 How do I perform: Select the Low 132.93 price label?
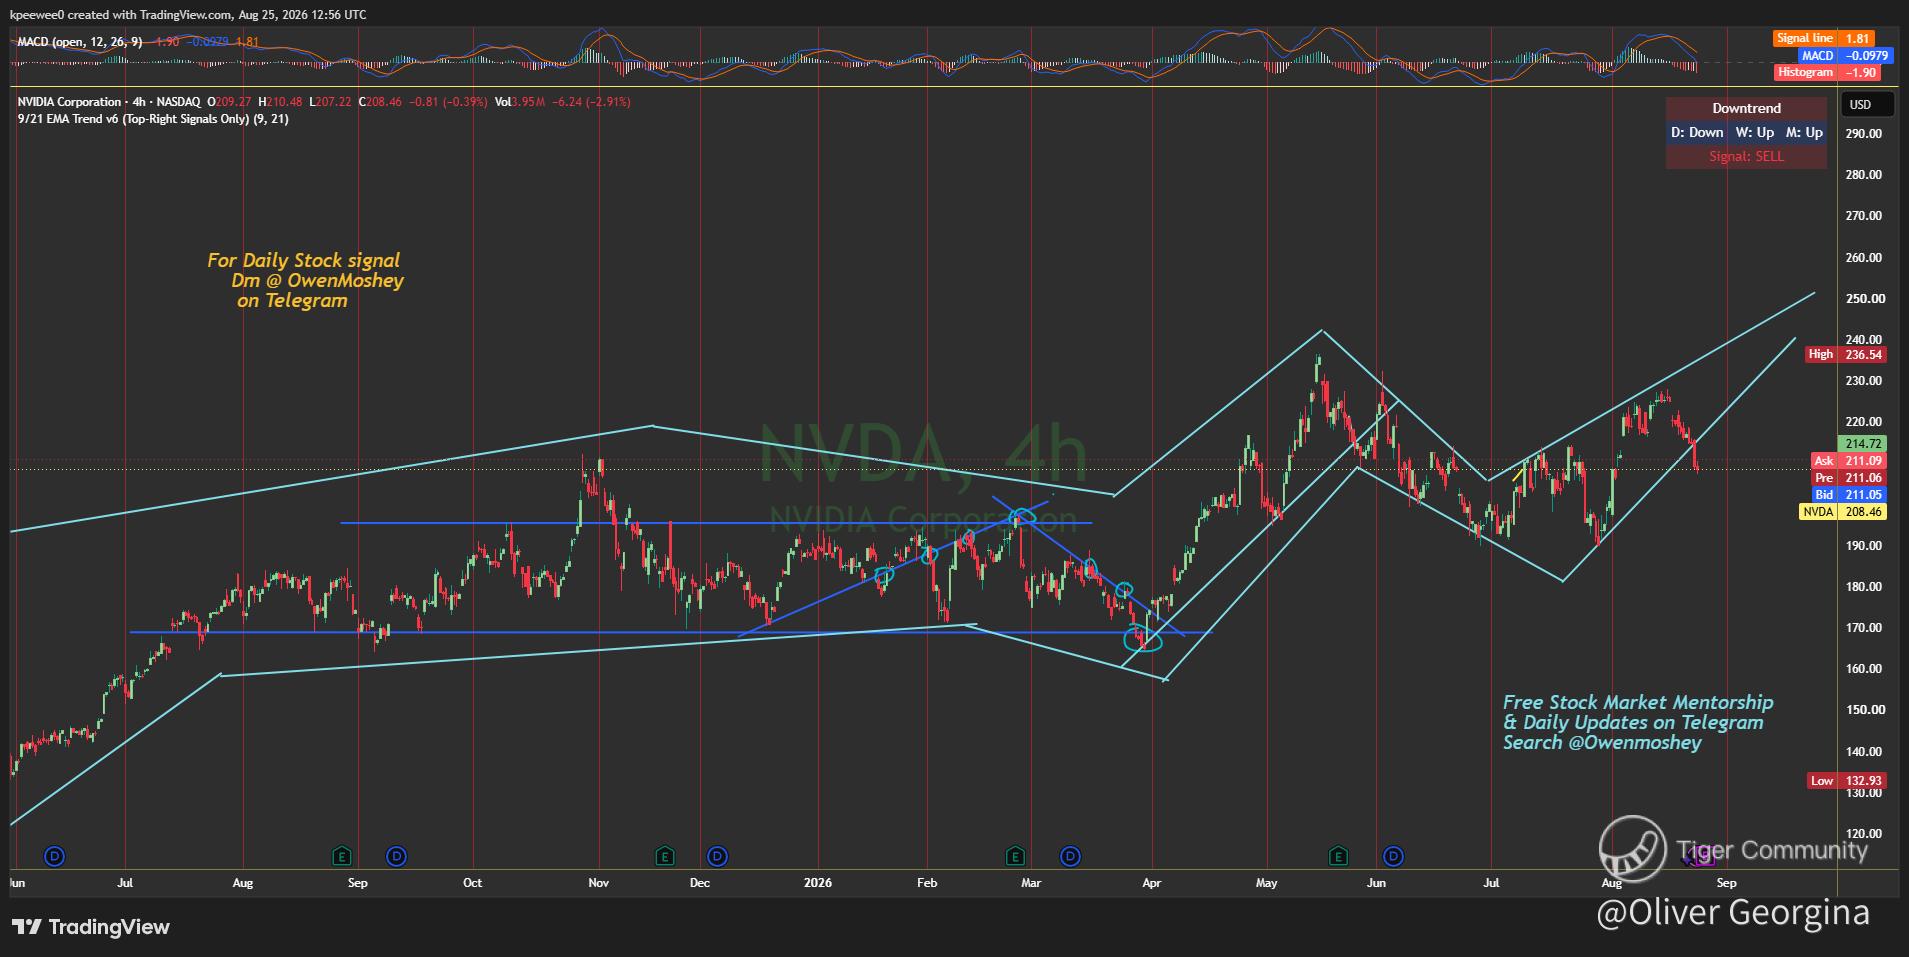(x=1846, y=781)
